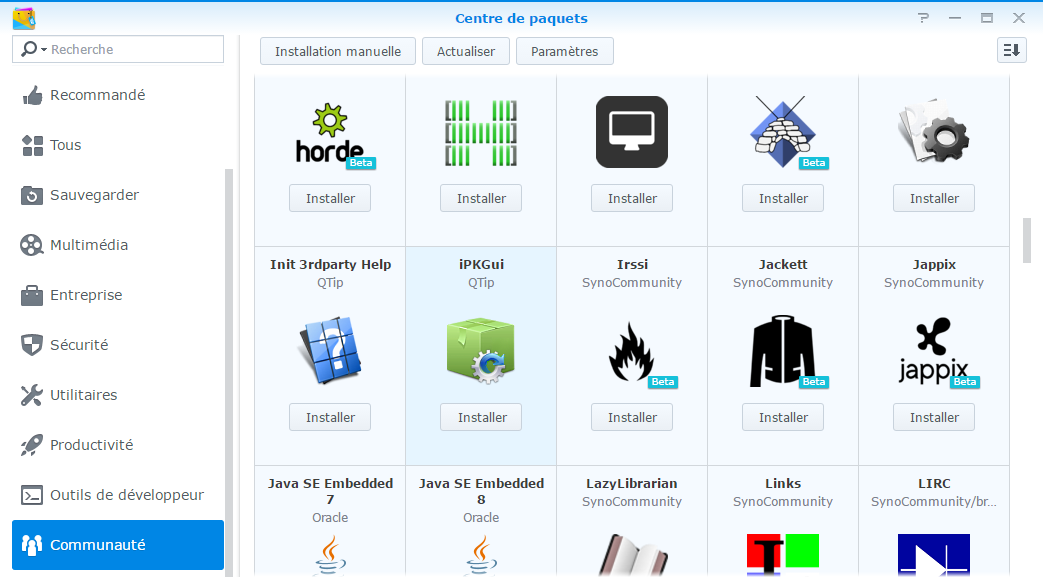1043x577 pixels.
Task: Click "SynoCommunity" publisher under Irssi
Action: [632, 282]
